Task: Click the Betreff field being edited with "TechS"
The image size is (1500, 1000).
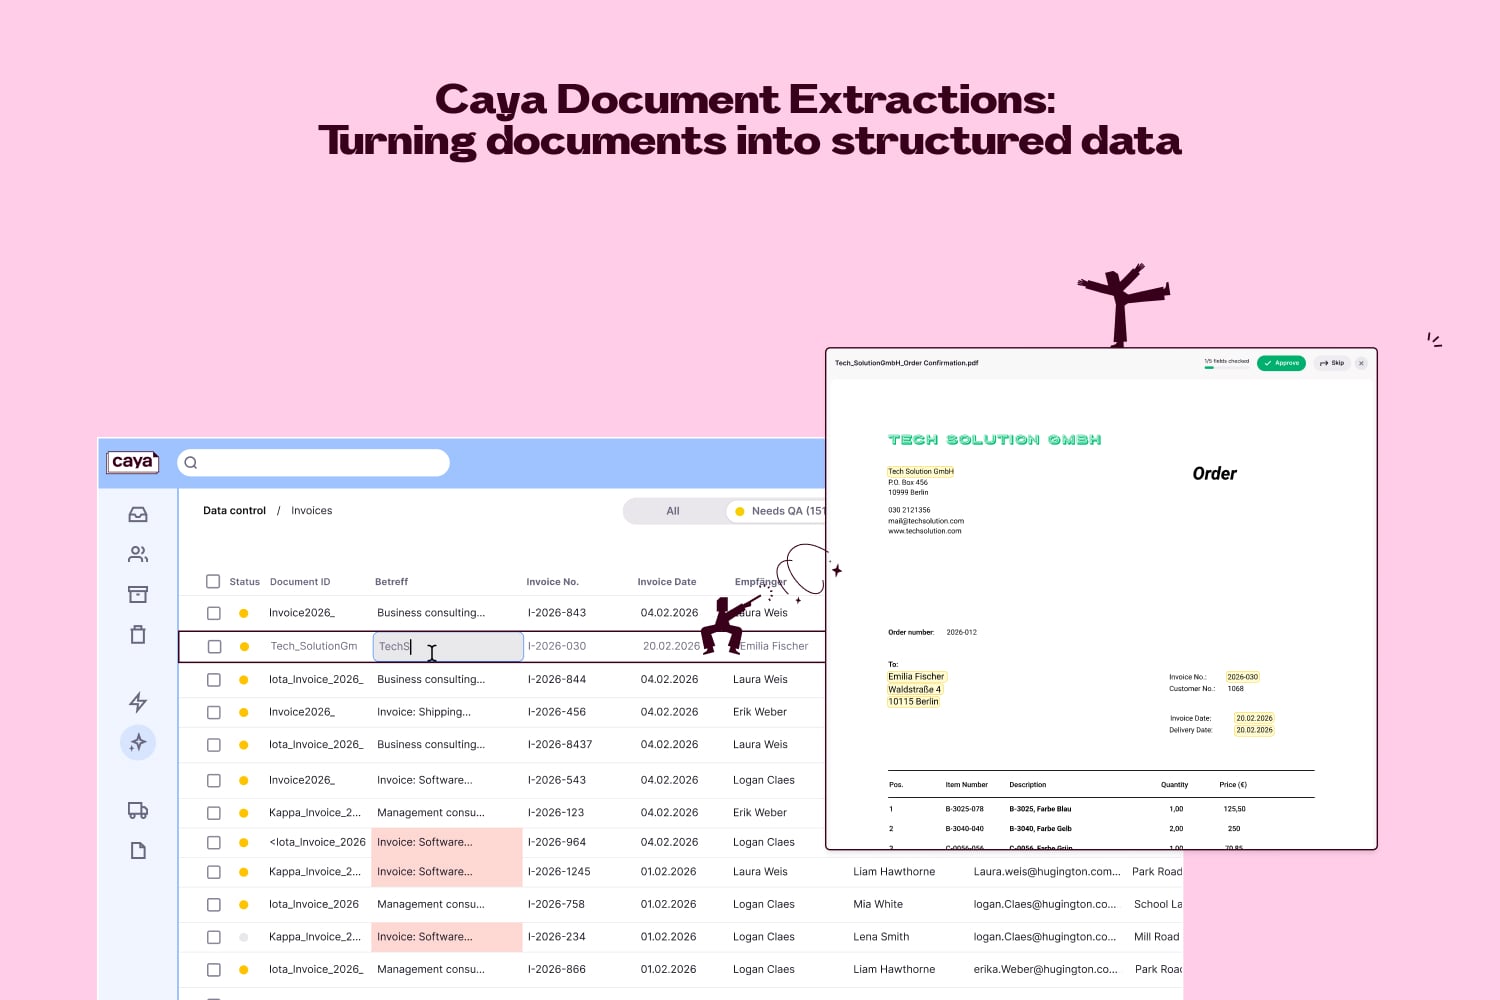Action: (x=448, y=647)
